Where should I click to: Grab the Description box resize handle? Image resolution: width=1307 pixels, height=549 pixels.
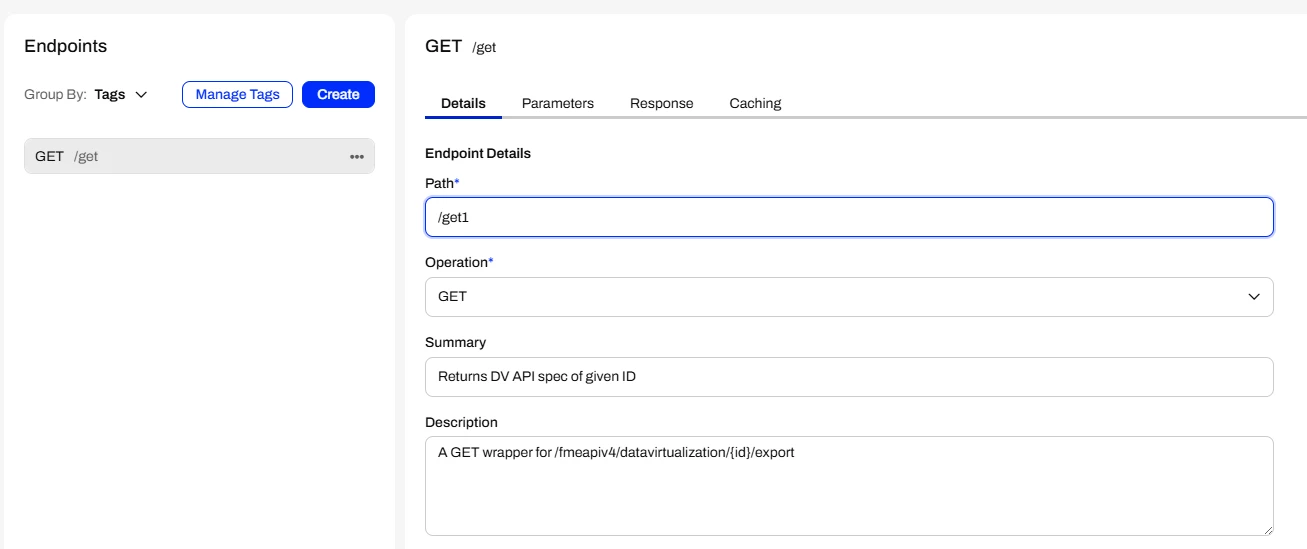point(1267,529)
